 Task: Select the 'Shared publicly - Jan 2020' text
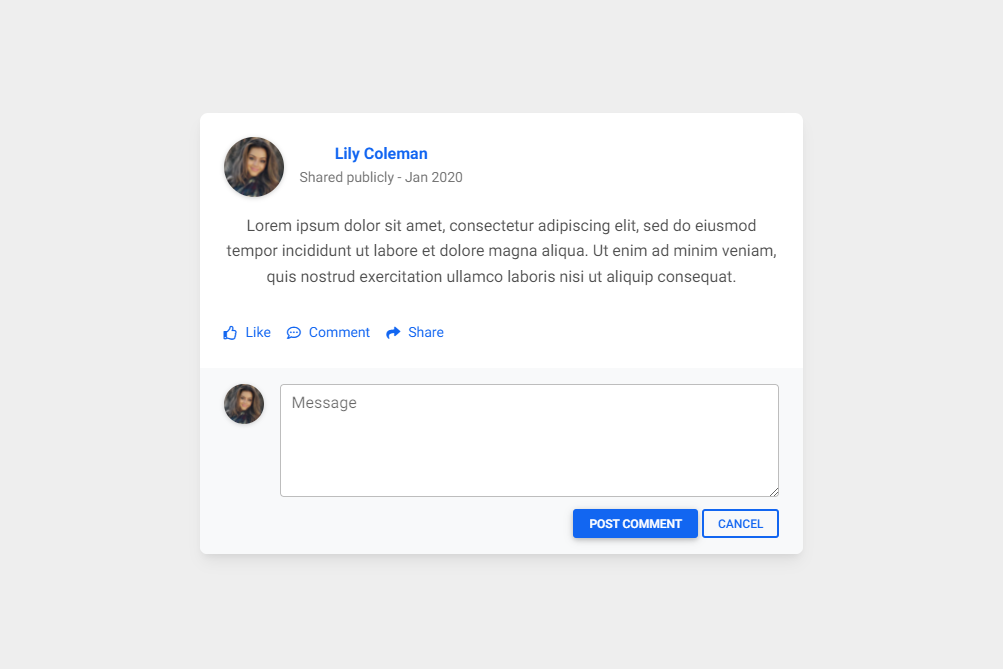click(x=380, y=177)
